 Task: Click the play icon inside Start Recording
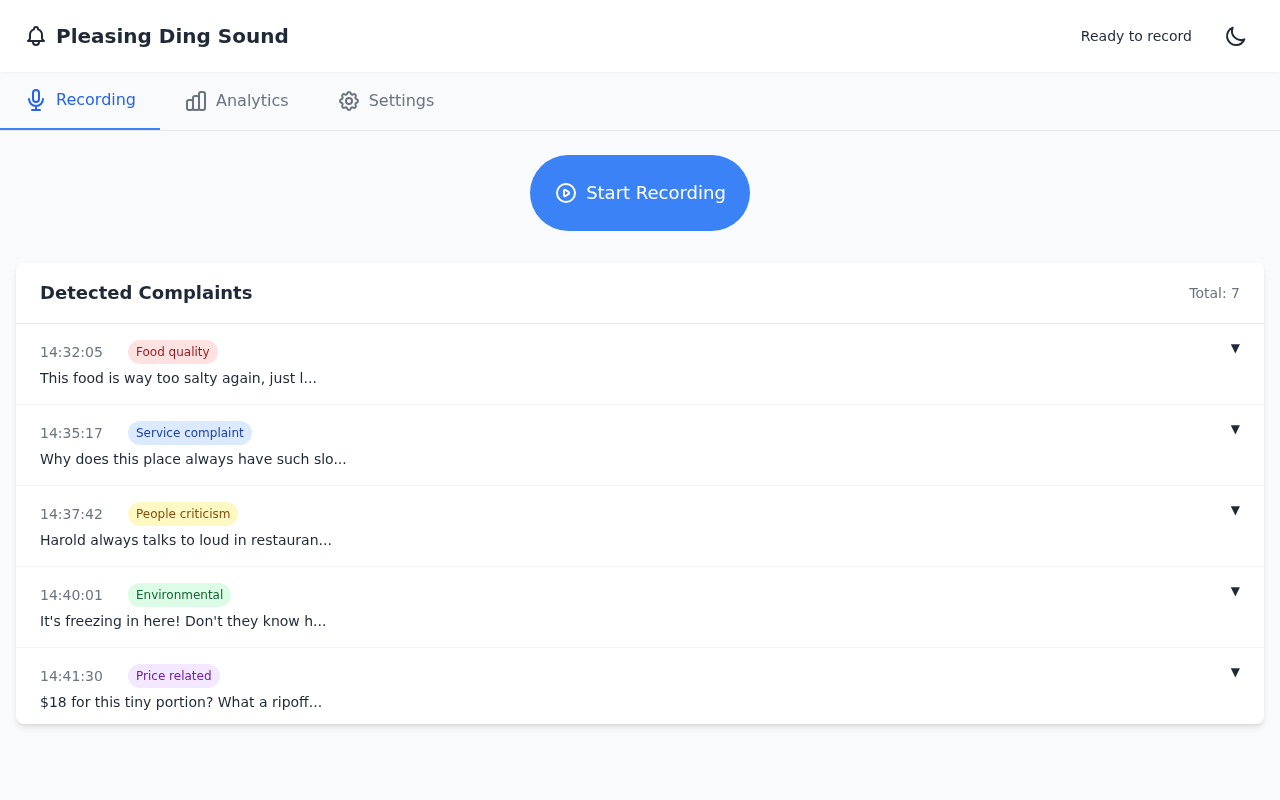pyautogui.click(x=566, y=192)
